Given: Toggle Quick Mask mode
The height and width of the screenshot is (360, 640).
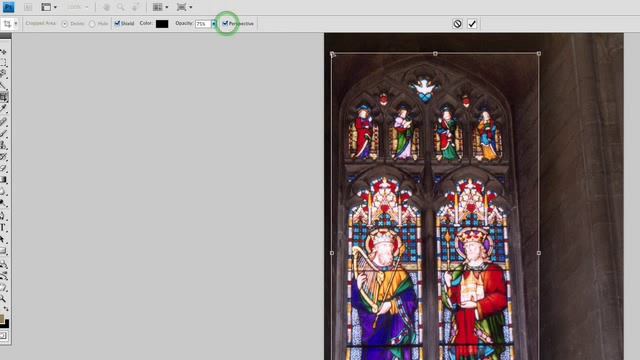Looking at the screenshot, I should [x=3, y=336].
